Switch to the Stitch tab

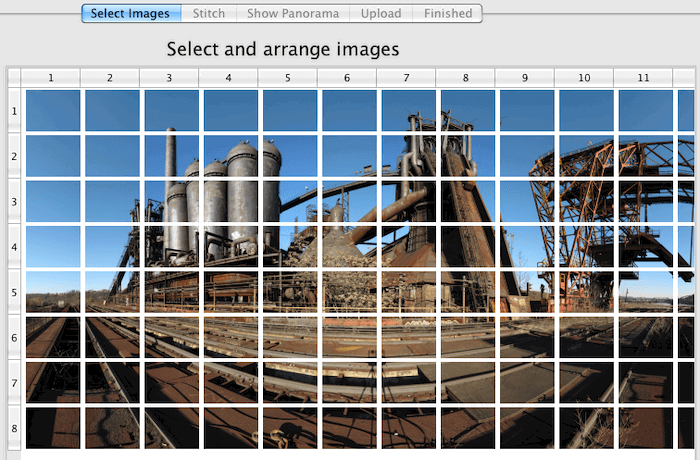point(208,13)
